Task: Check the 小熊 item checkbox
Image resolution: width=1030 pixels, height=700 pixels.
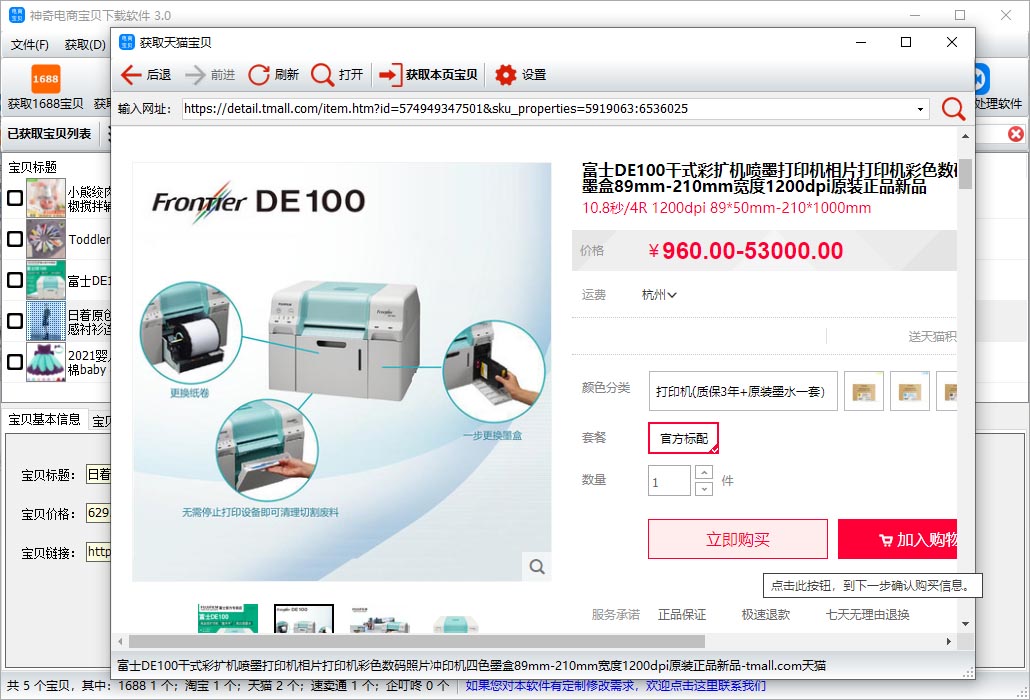Action: 15,198
